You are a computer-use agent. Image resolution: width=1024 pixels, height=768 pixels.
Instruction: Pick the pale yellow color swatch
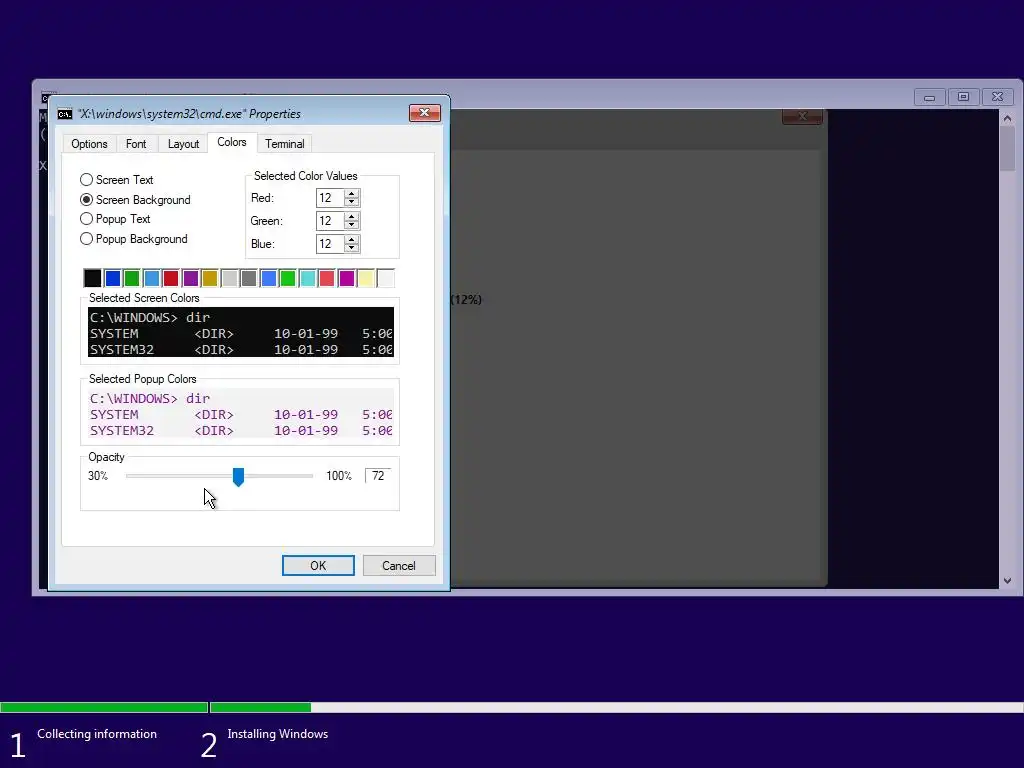point(366,278)
